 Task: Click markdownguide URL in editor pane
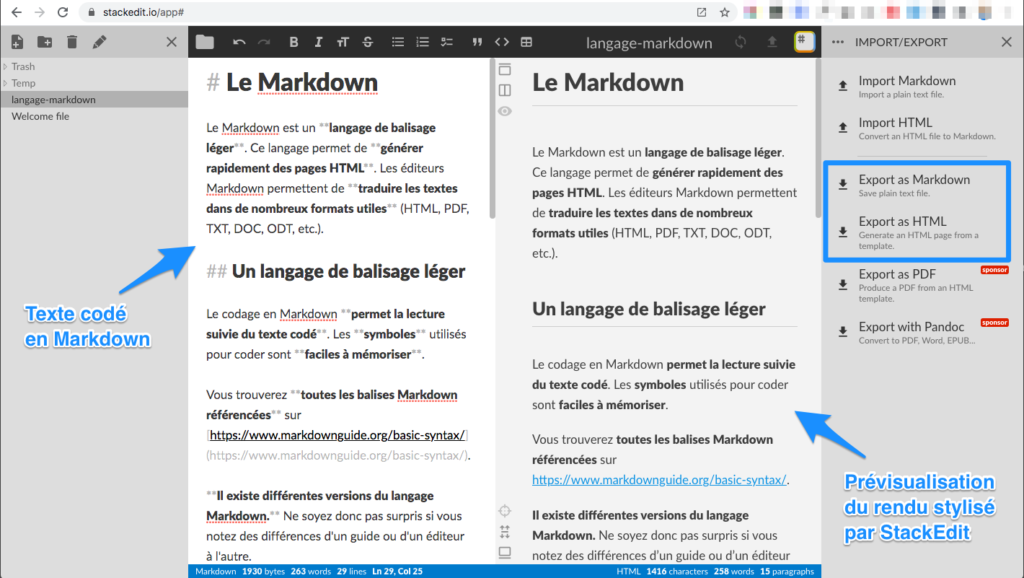pyautogui.click(x=337, y=435)
